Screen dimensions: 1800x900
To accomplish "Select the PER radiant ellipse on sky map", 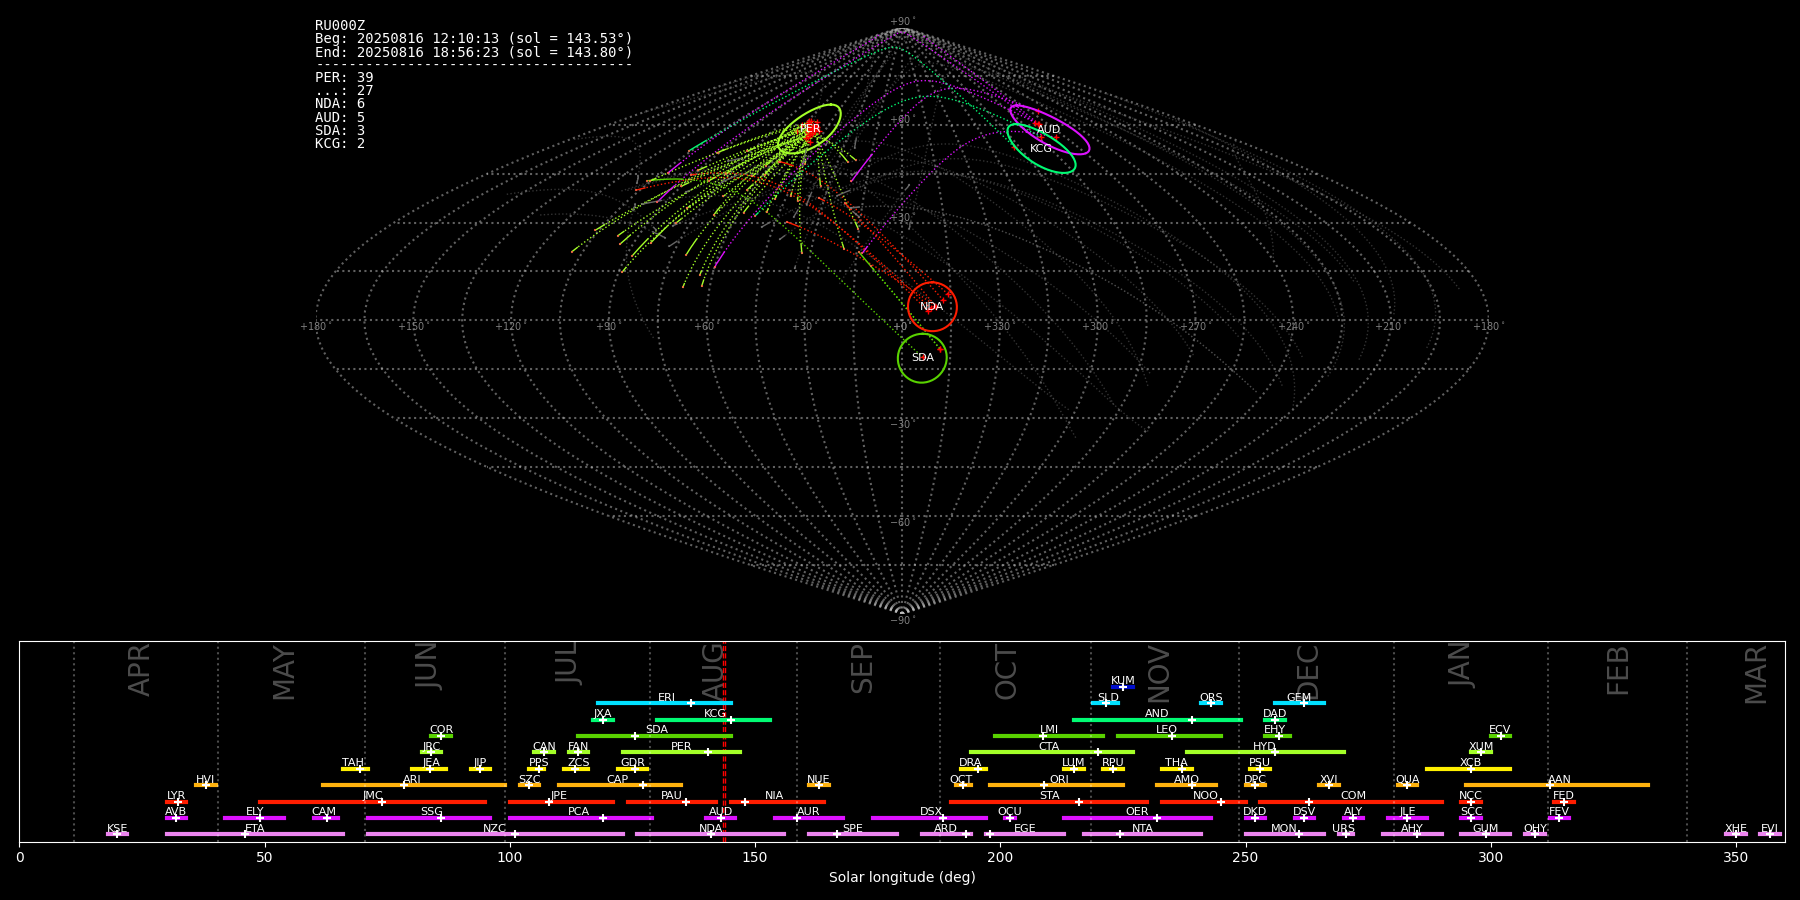I will click(x=809, y=129).
